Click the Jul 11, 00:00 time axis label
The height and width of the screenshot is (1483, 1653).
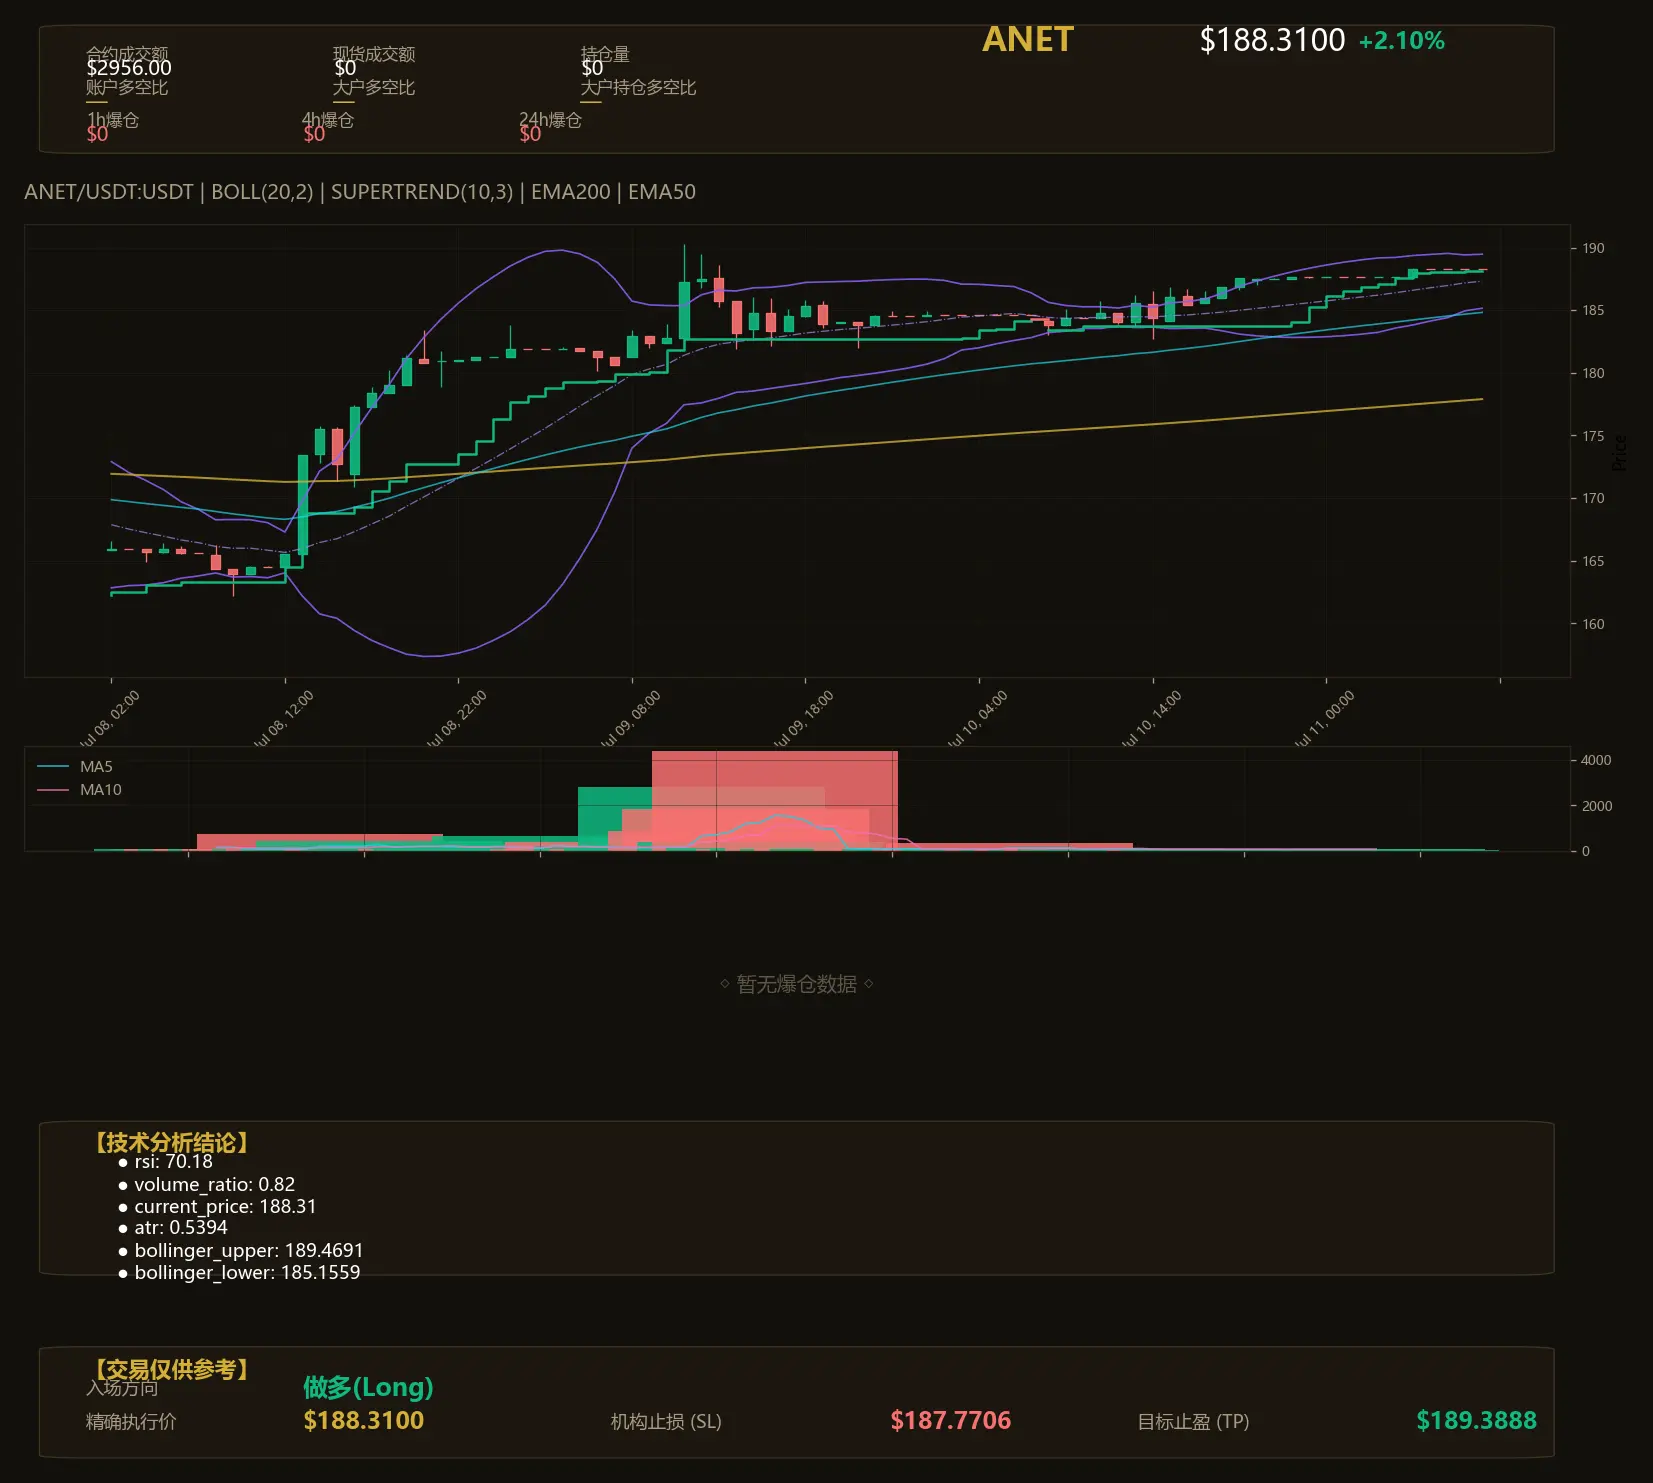point(1325,719)
